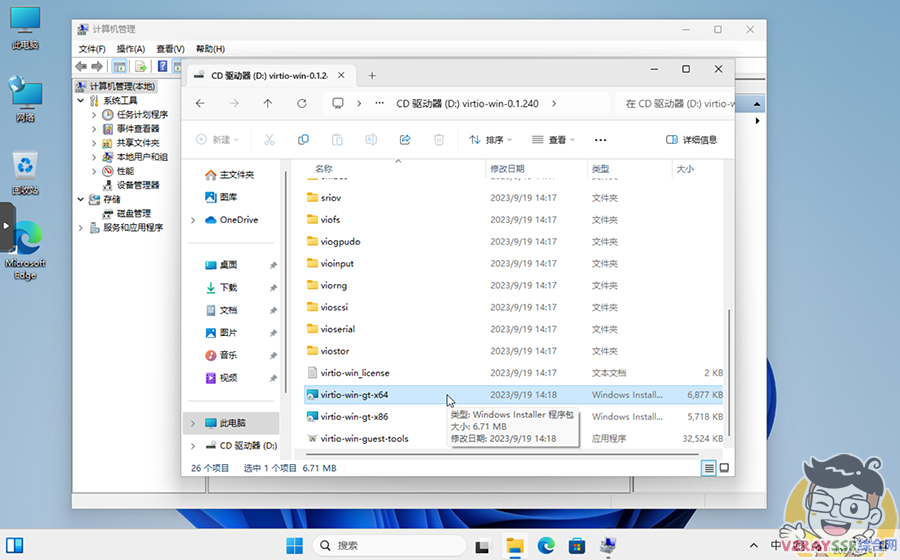Viewport: 900px width, 560px height.
Task: Open the File menu in Computer Management
Action: click(x=92, y=49)
